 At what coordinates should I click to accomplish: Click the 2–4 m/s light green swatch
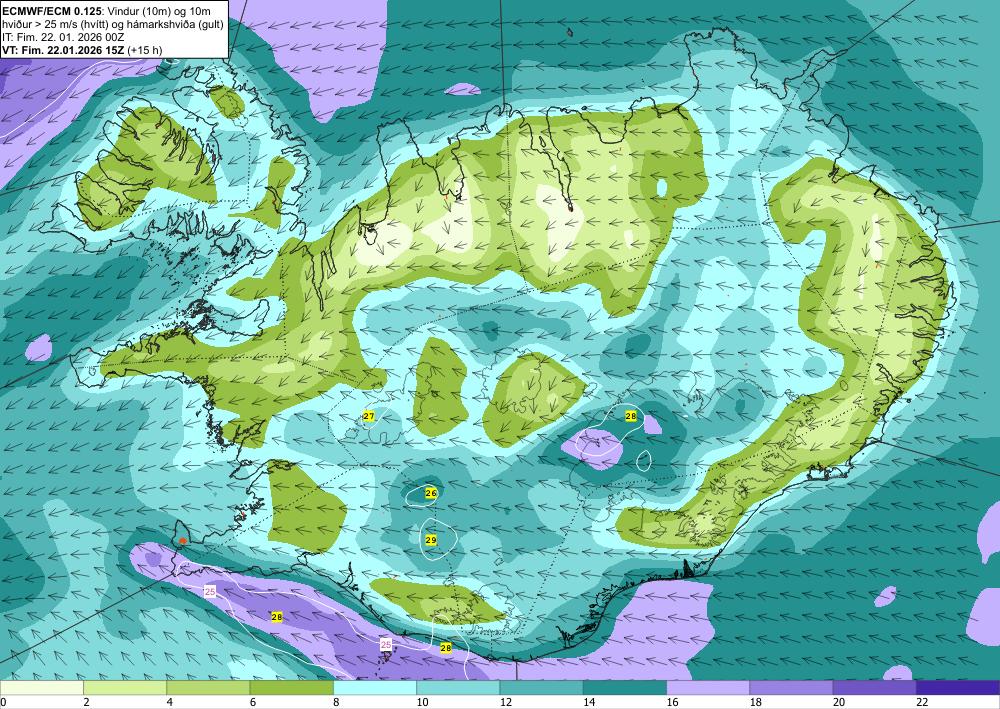pos(125,688)
